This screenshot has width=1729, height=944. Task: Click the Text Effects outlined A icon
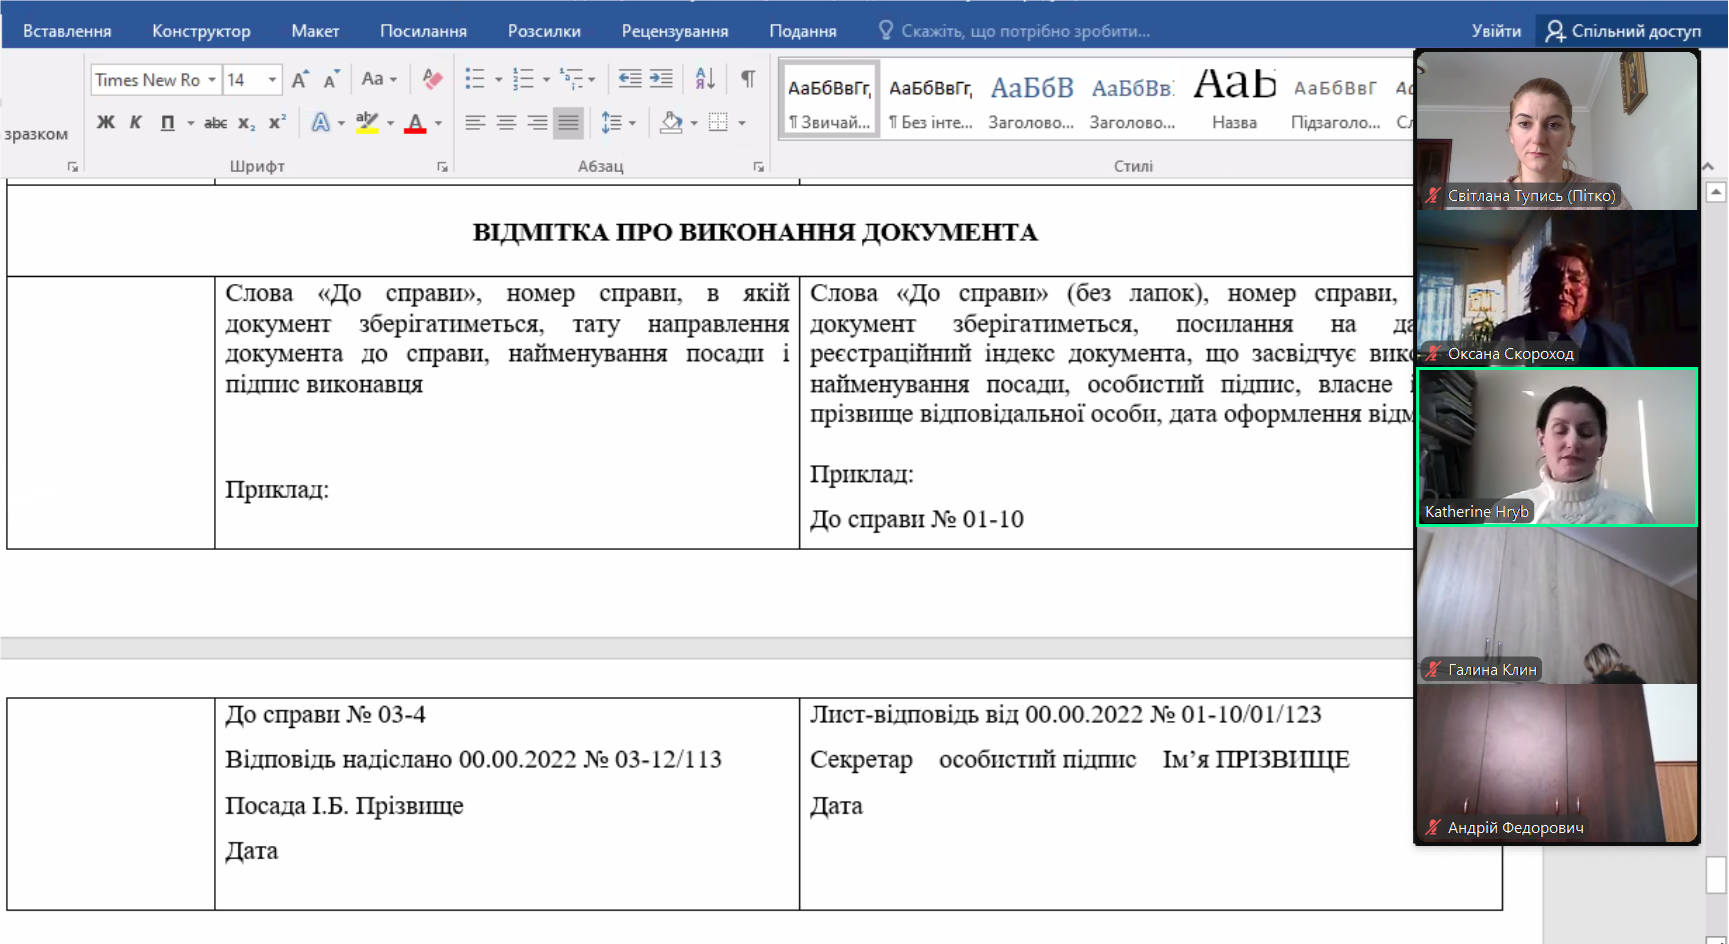coord(320,123)
